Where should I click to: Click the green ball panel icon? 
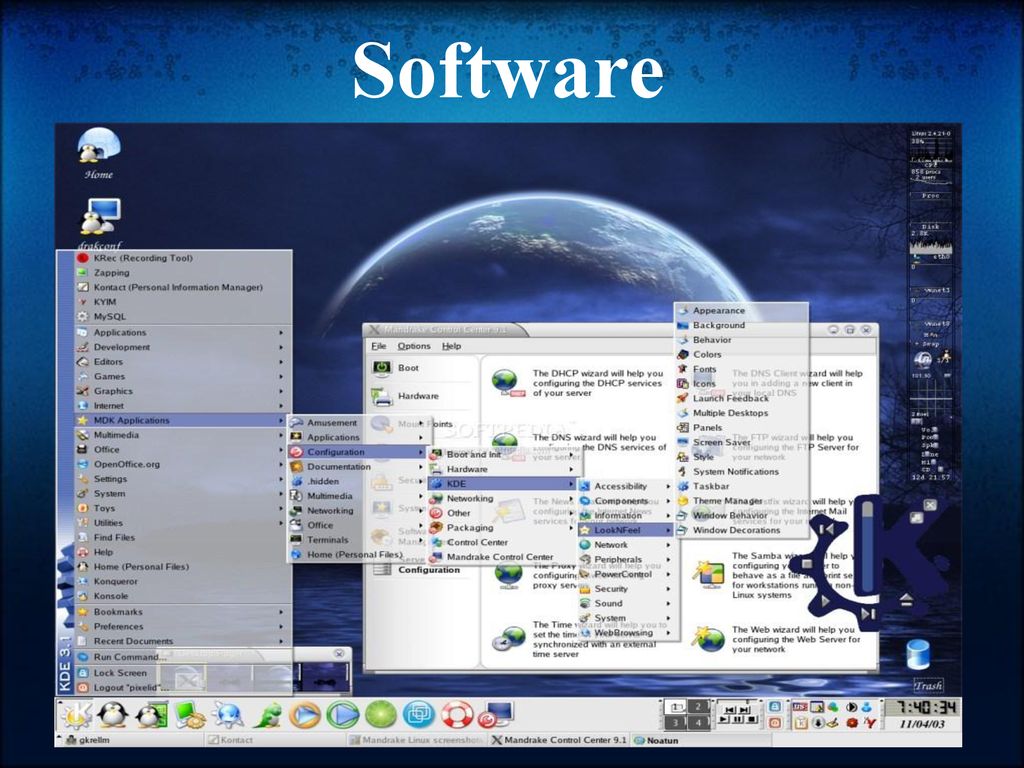(381, 714)
